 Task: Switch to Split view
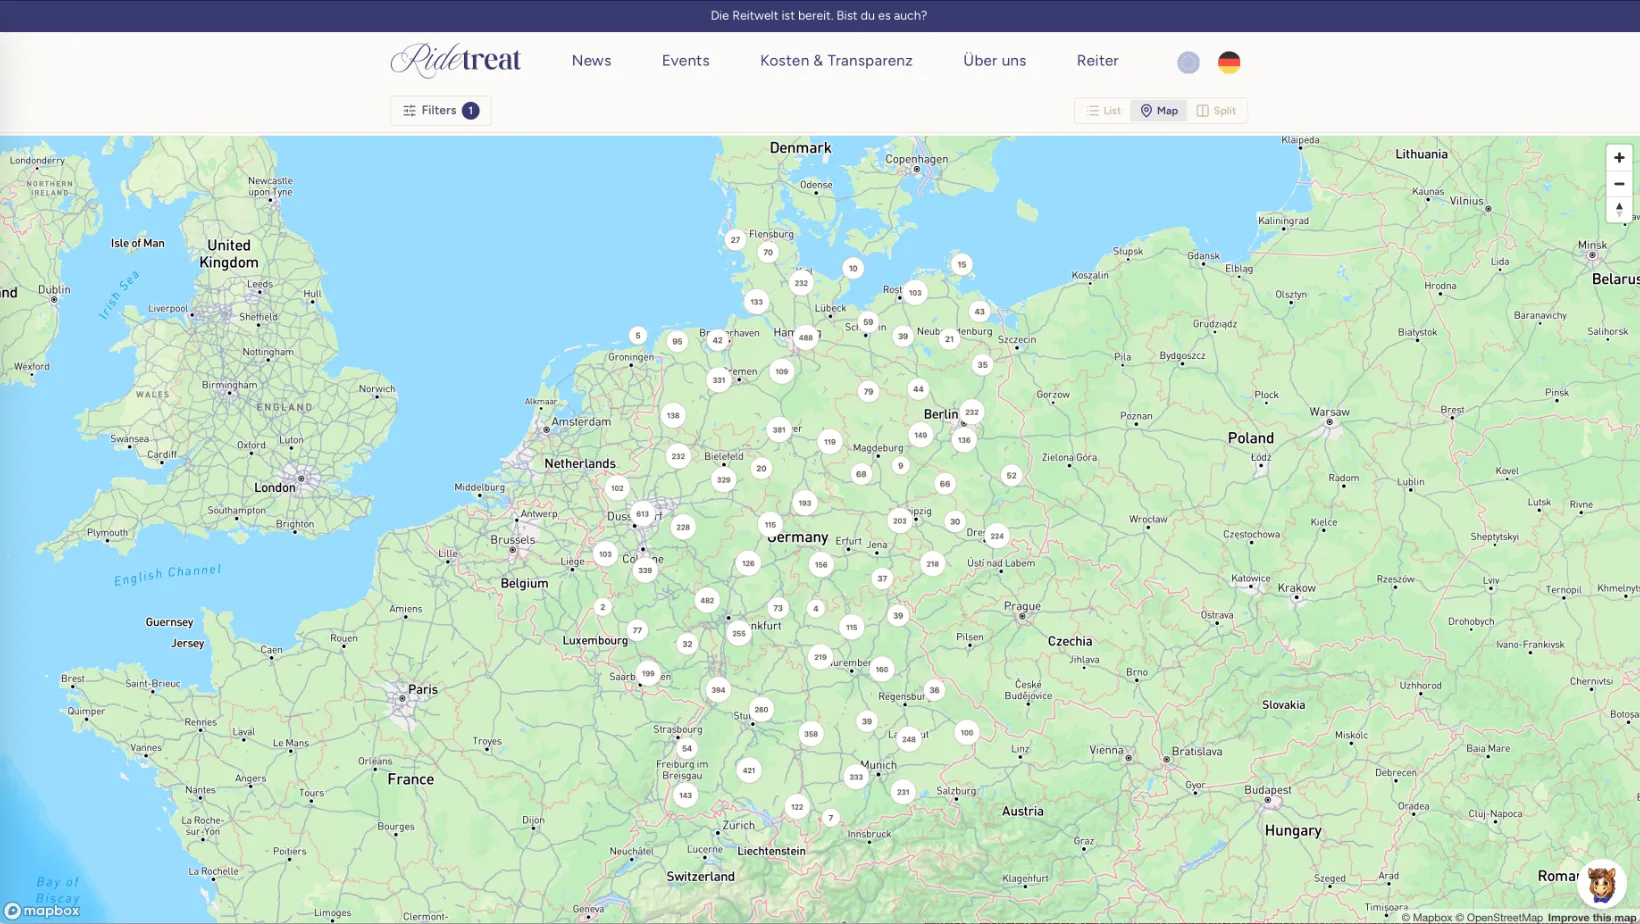pyautogui.click(x=1216, y=111)
